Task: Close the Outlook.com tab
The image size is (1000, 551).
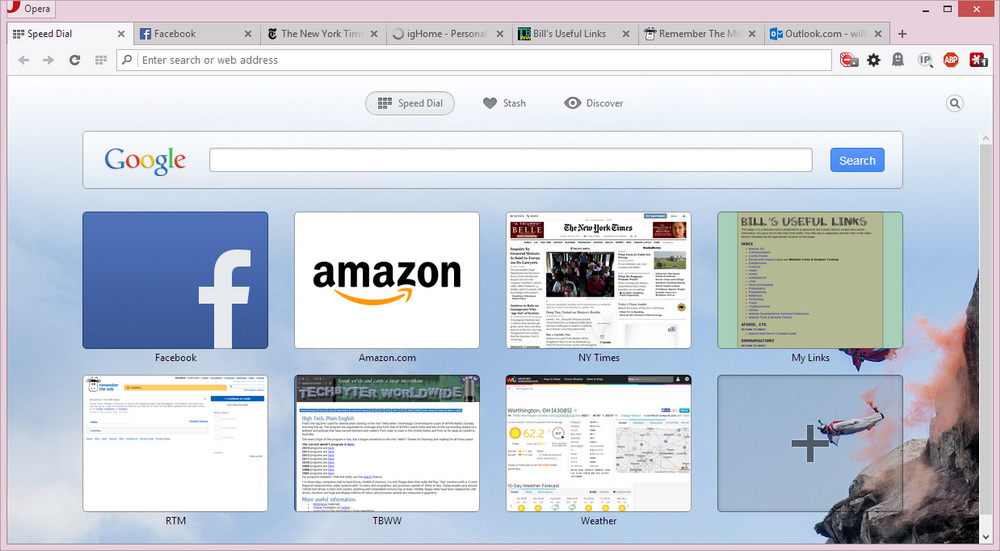Action: (x=878, y=34)
